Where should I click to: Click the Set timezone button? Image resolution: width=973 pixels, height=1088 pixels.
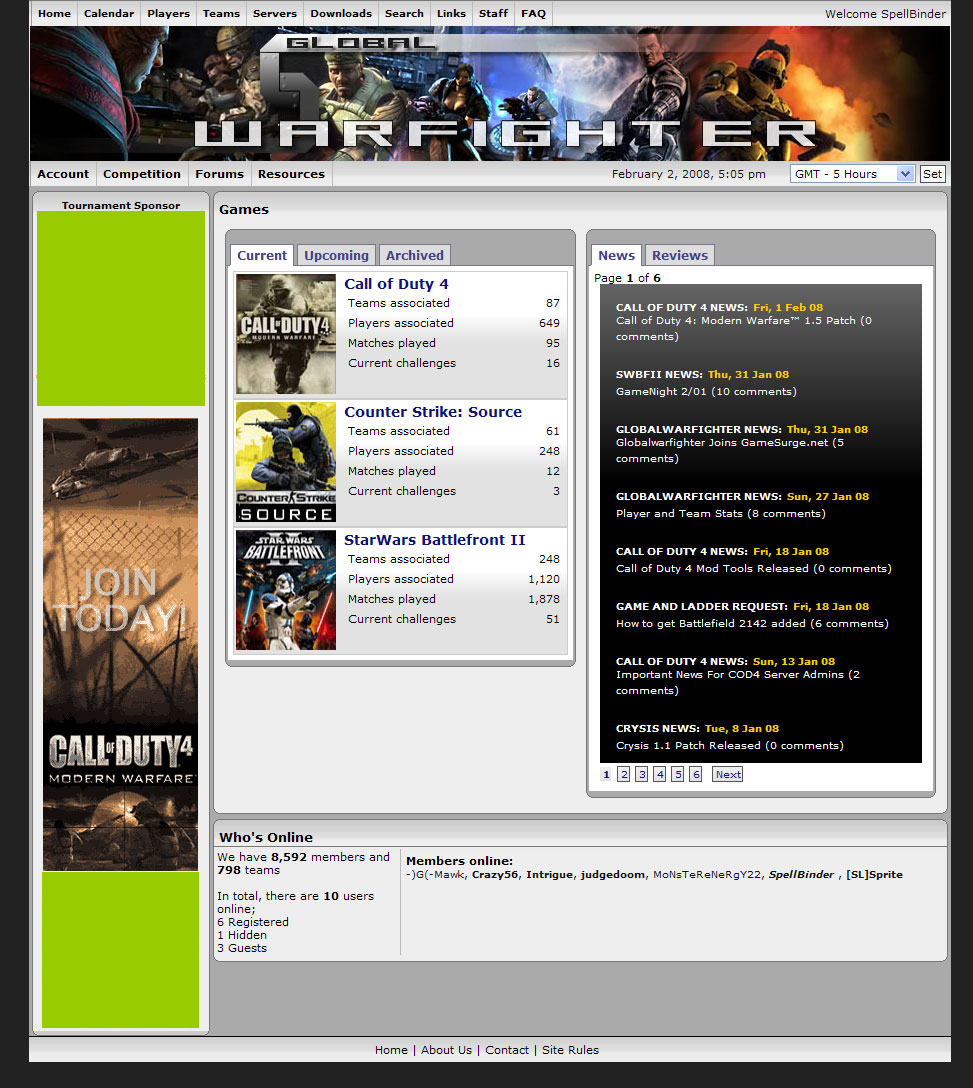tap(932, 174)
